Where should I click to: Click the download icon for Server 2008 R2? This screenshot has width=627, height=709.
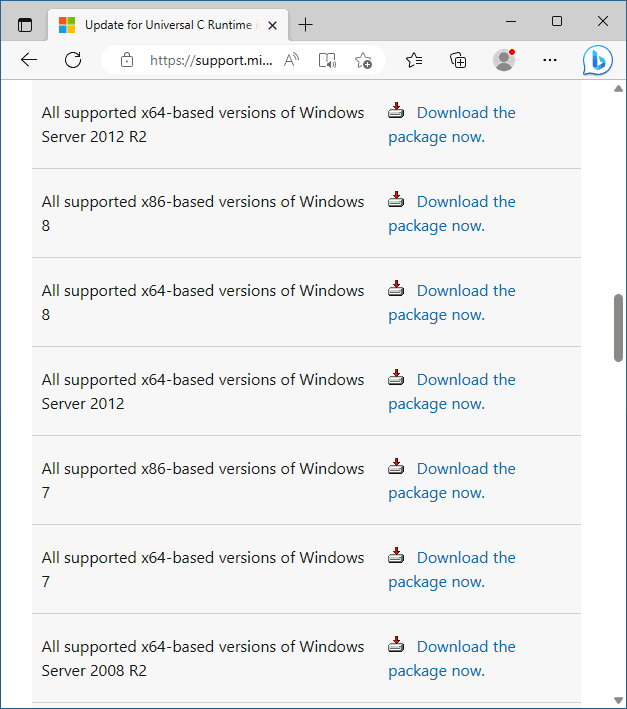point(396,645)
